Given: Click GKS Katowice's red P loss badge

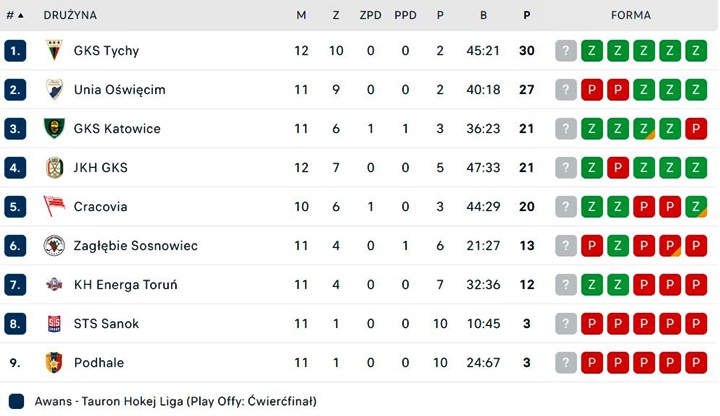Looking at the screenshot, I should (x=696, y=129).
